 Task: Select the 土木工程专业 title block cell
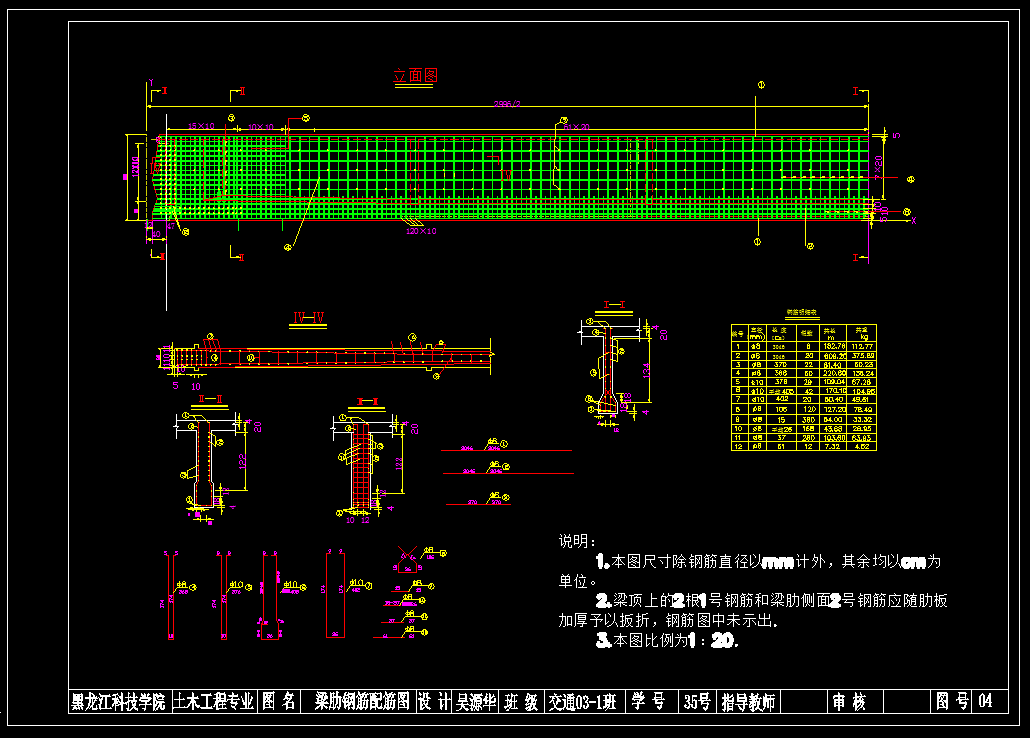click(x=213, y=702)
